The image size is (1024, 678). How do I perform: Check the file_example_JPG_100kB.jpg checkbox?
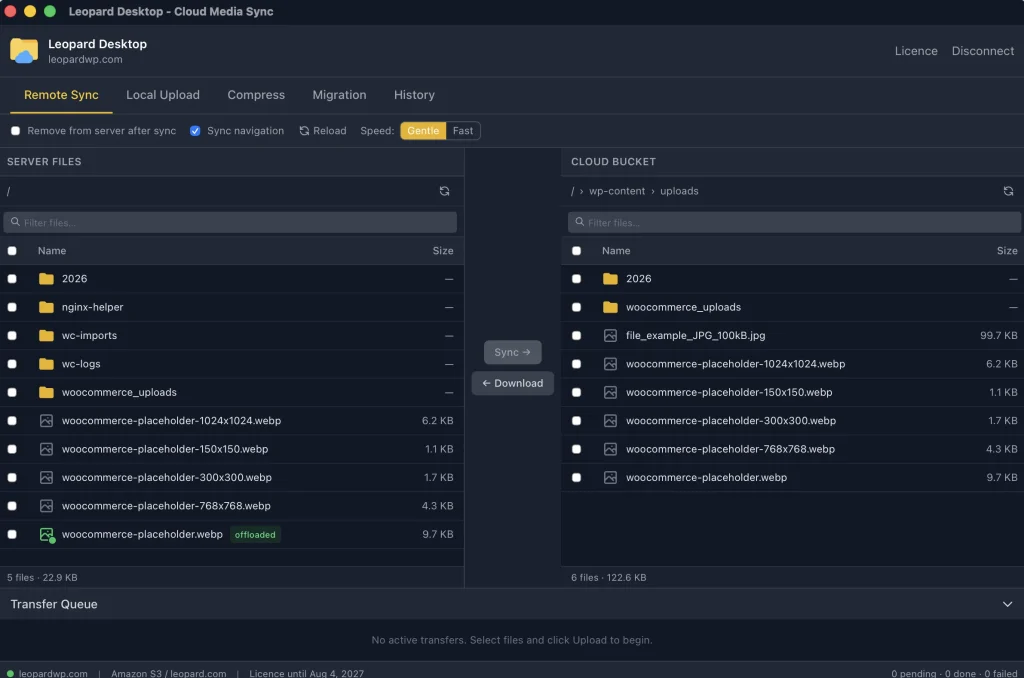pyautogui.click(x=576, y=336)
